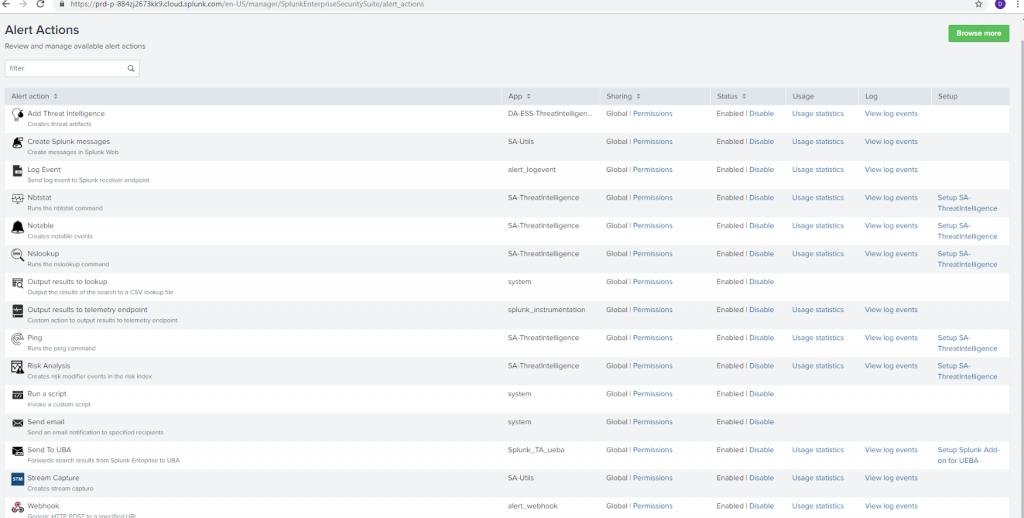Image resolution: width=1024 pixels, height=518 pixels.
Task: Click the Setup column header
Action: tap(948, 96)
